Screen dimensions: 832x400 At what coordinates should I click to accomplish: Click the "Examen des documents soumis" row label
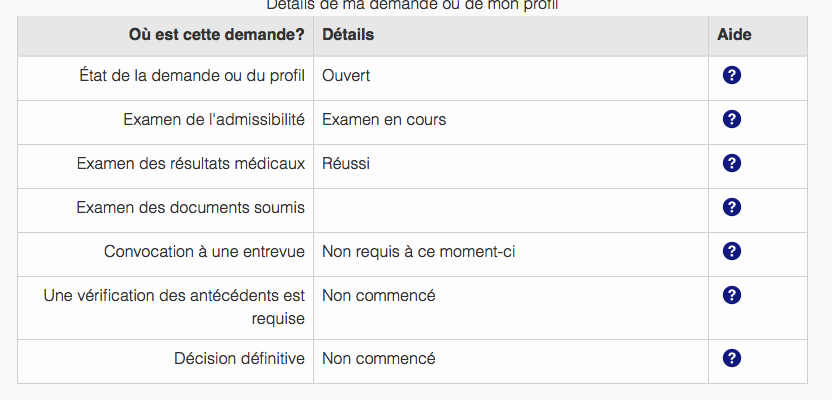click(190, 207)
